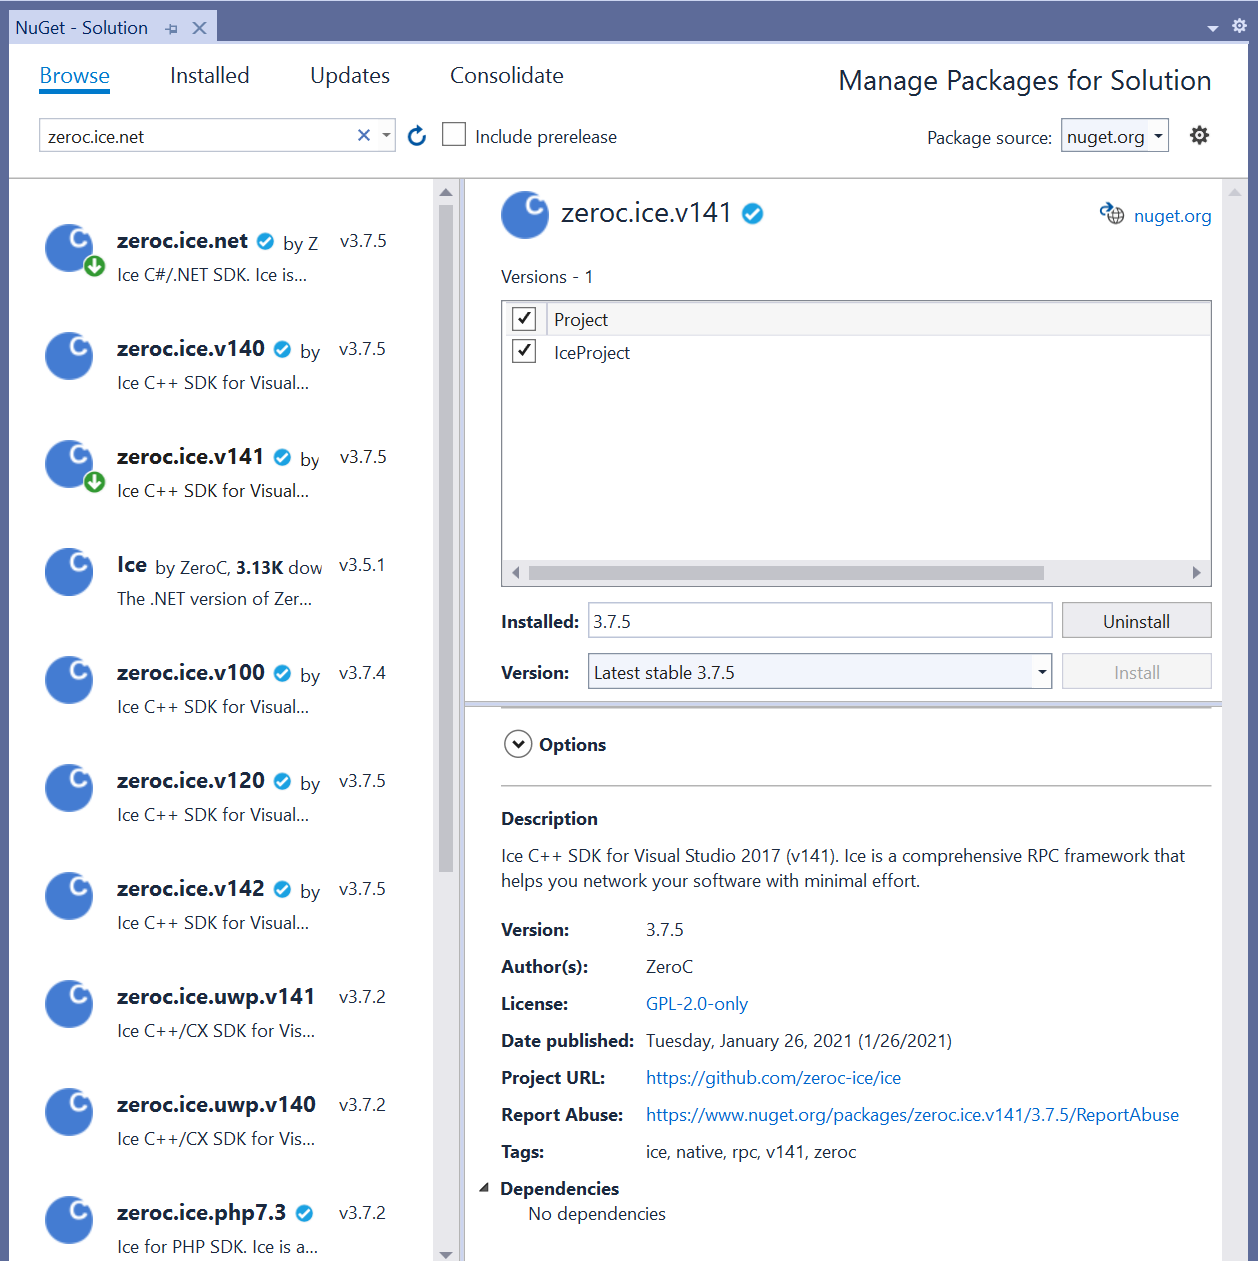This screenshot has width=1258, height=1261.
Task: Click the horizontal scrollbar in project list
Action: 785,573
